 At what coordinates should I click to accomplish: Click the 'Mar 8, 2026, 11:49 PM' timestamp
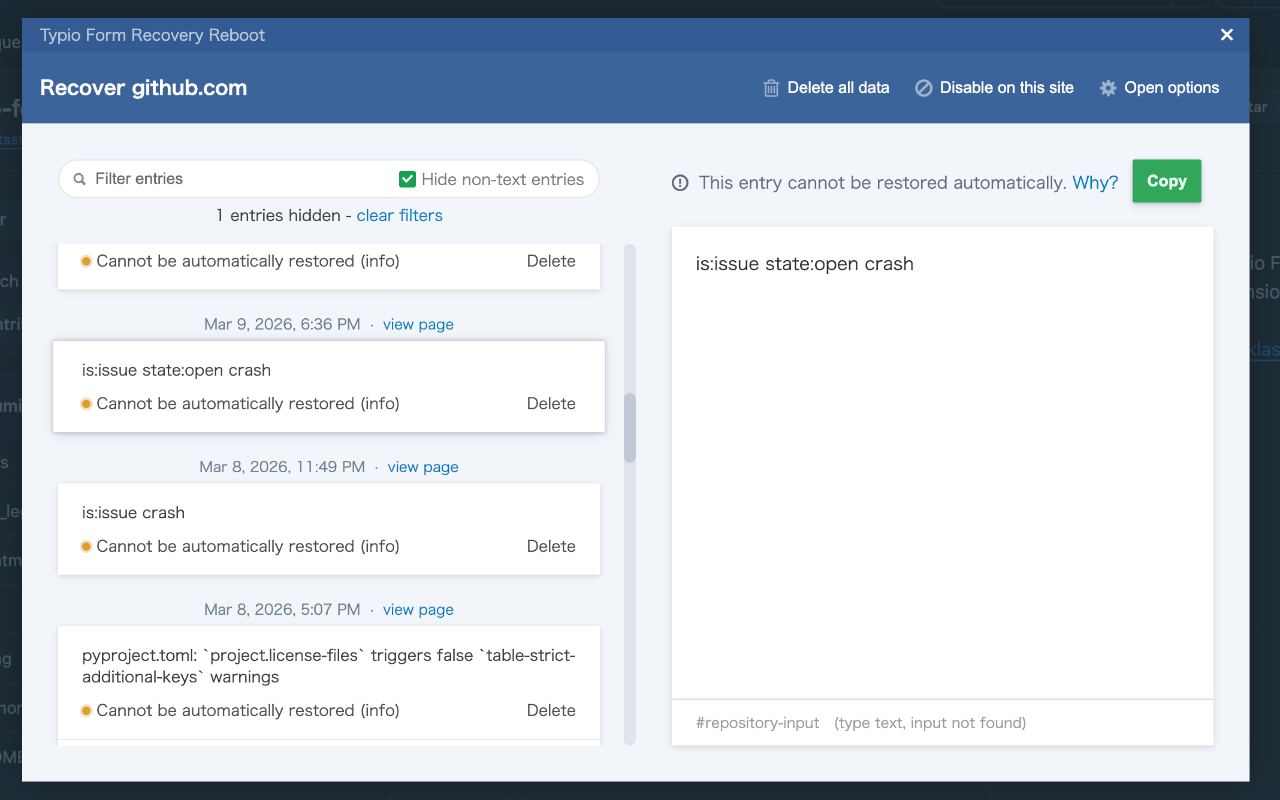[282, 467]
